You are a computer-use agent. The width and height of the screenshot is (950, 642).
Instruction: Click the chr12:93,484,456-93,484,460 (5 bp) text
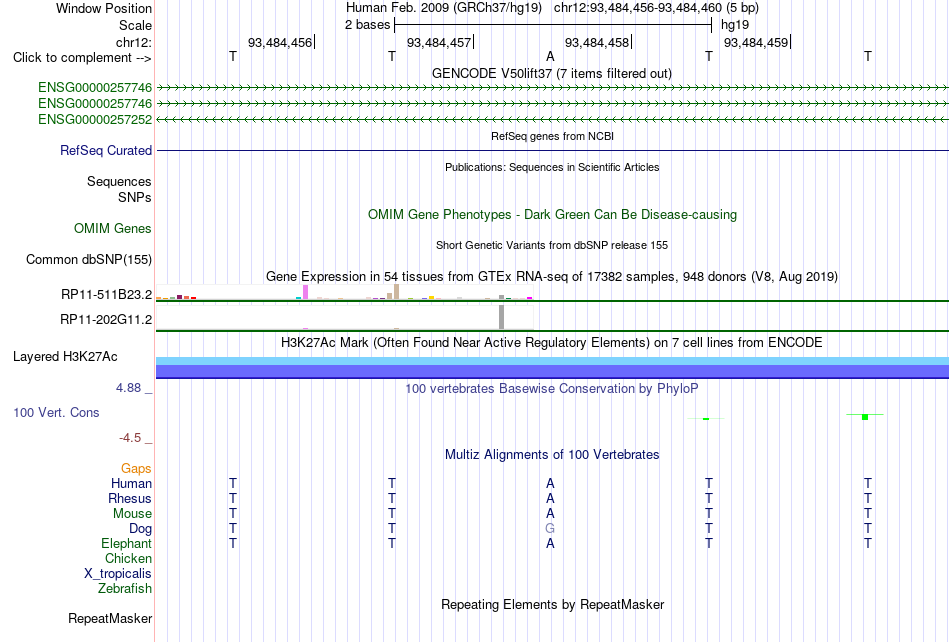pyautogui.click(x=656, y=8)
